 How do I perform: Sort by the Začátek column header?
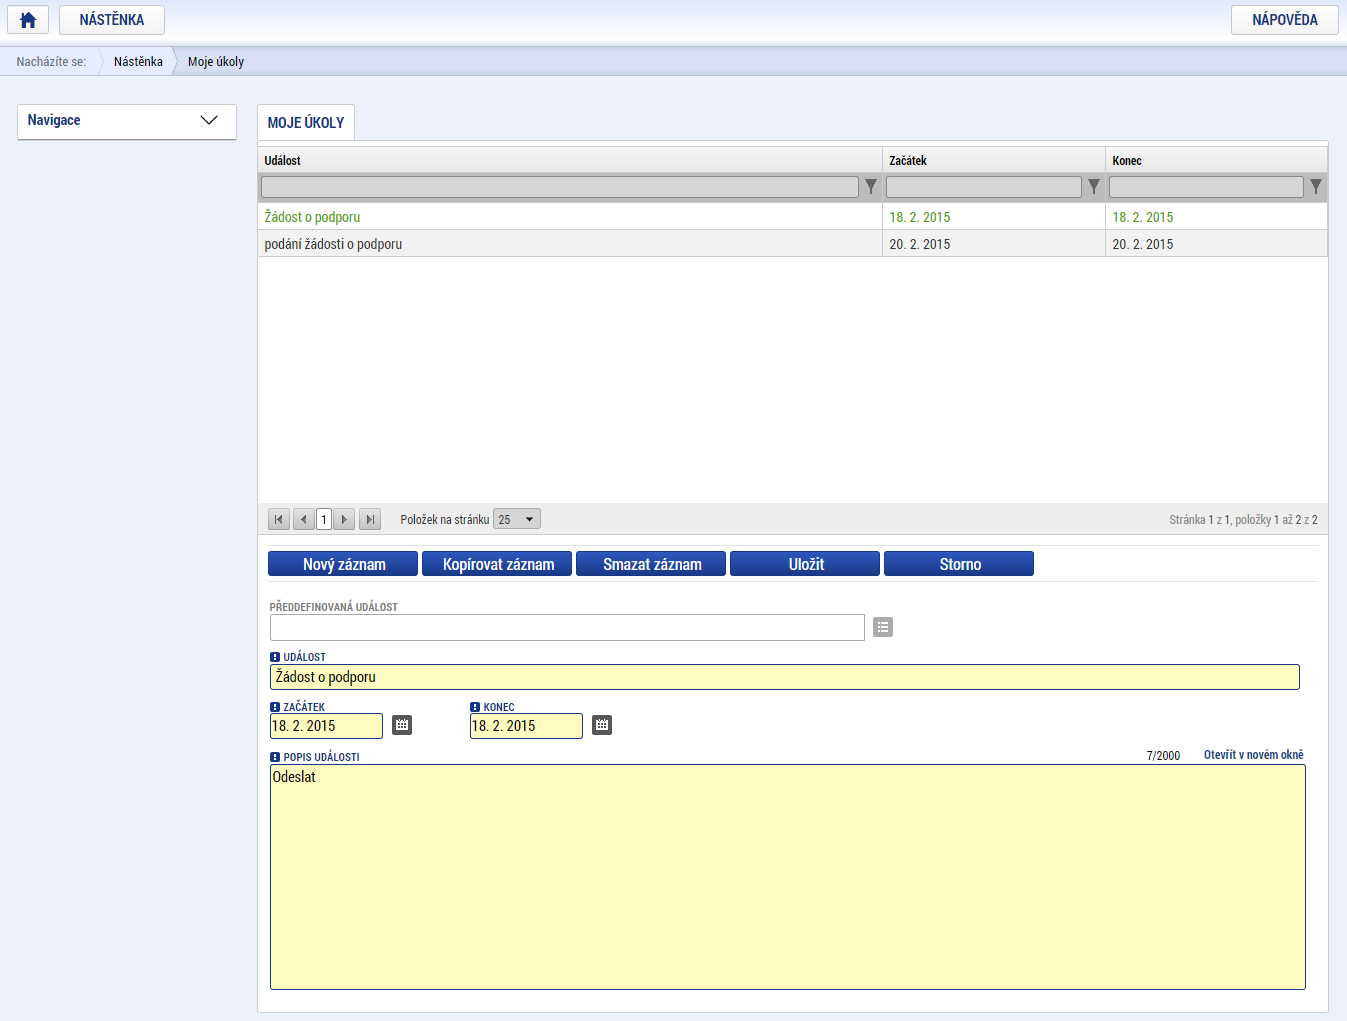pos(994,160)
